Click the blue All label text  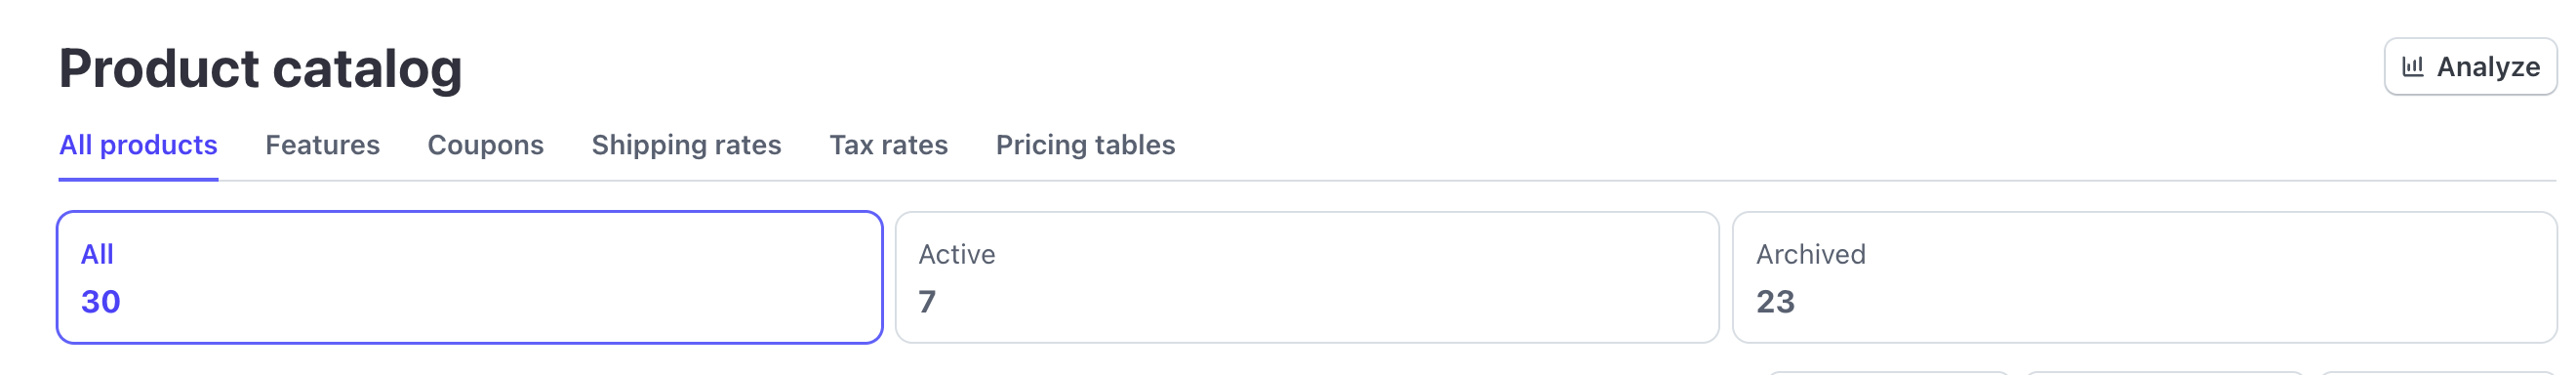pos(97,254)
